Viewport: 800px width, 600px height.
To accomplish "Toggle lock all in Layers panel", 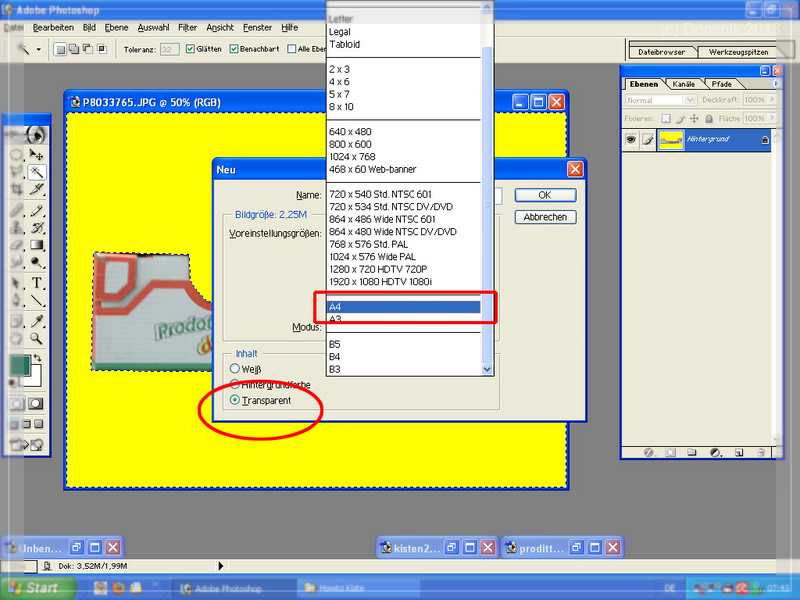I will 709,118.
